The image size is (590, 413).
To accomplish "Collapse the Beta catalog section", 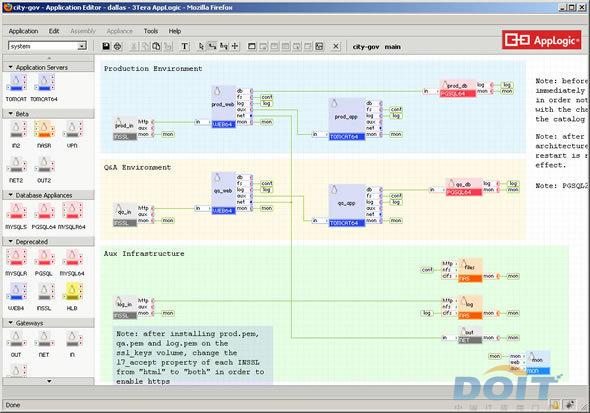I will [x=11, y=114].
